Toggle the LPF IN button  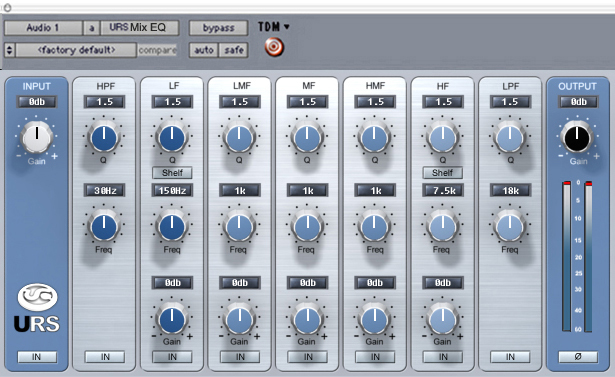(x=510, y=357)
